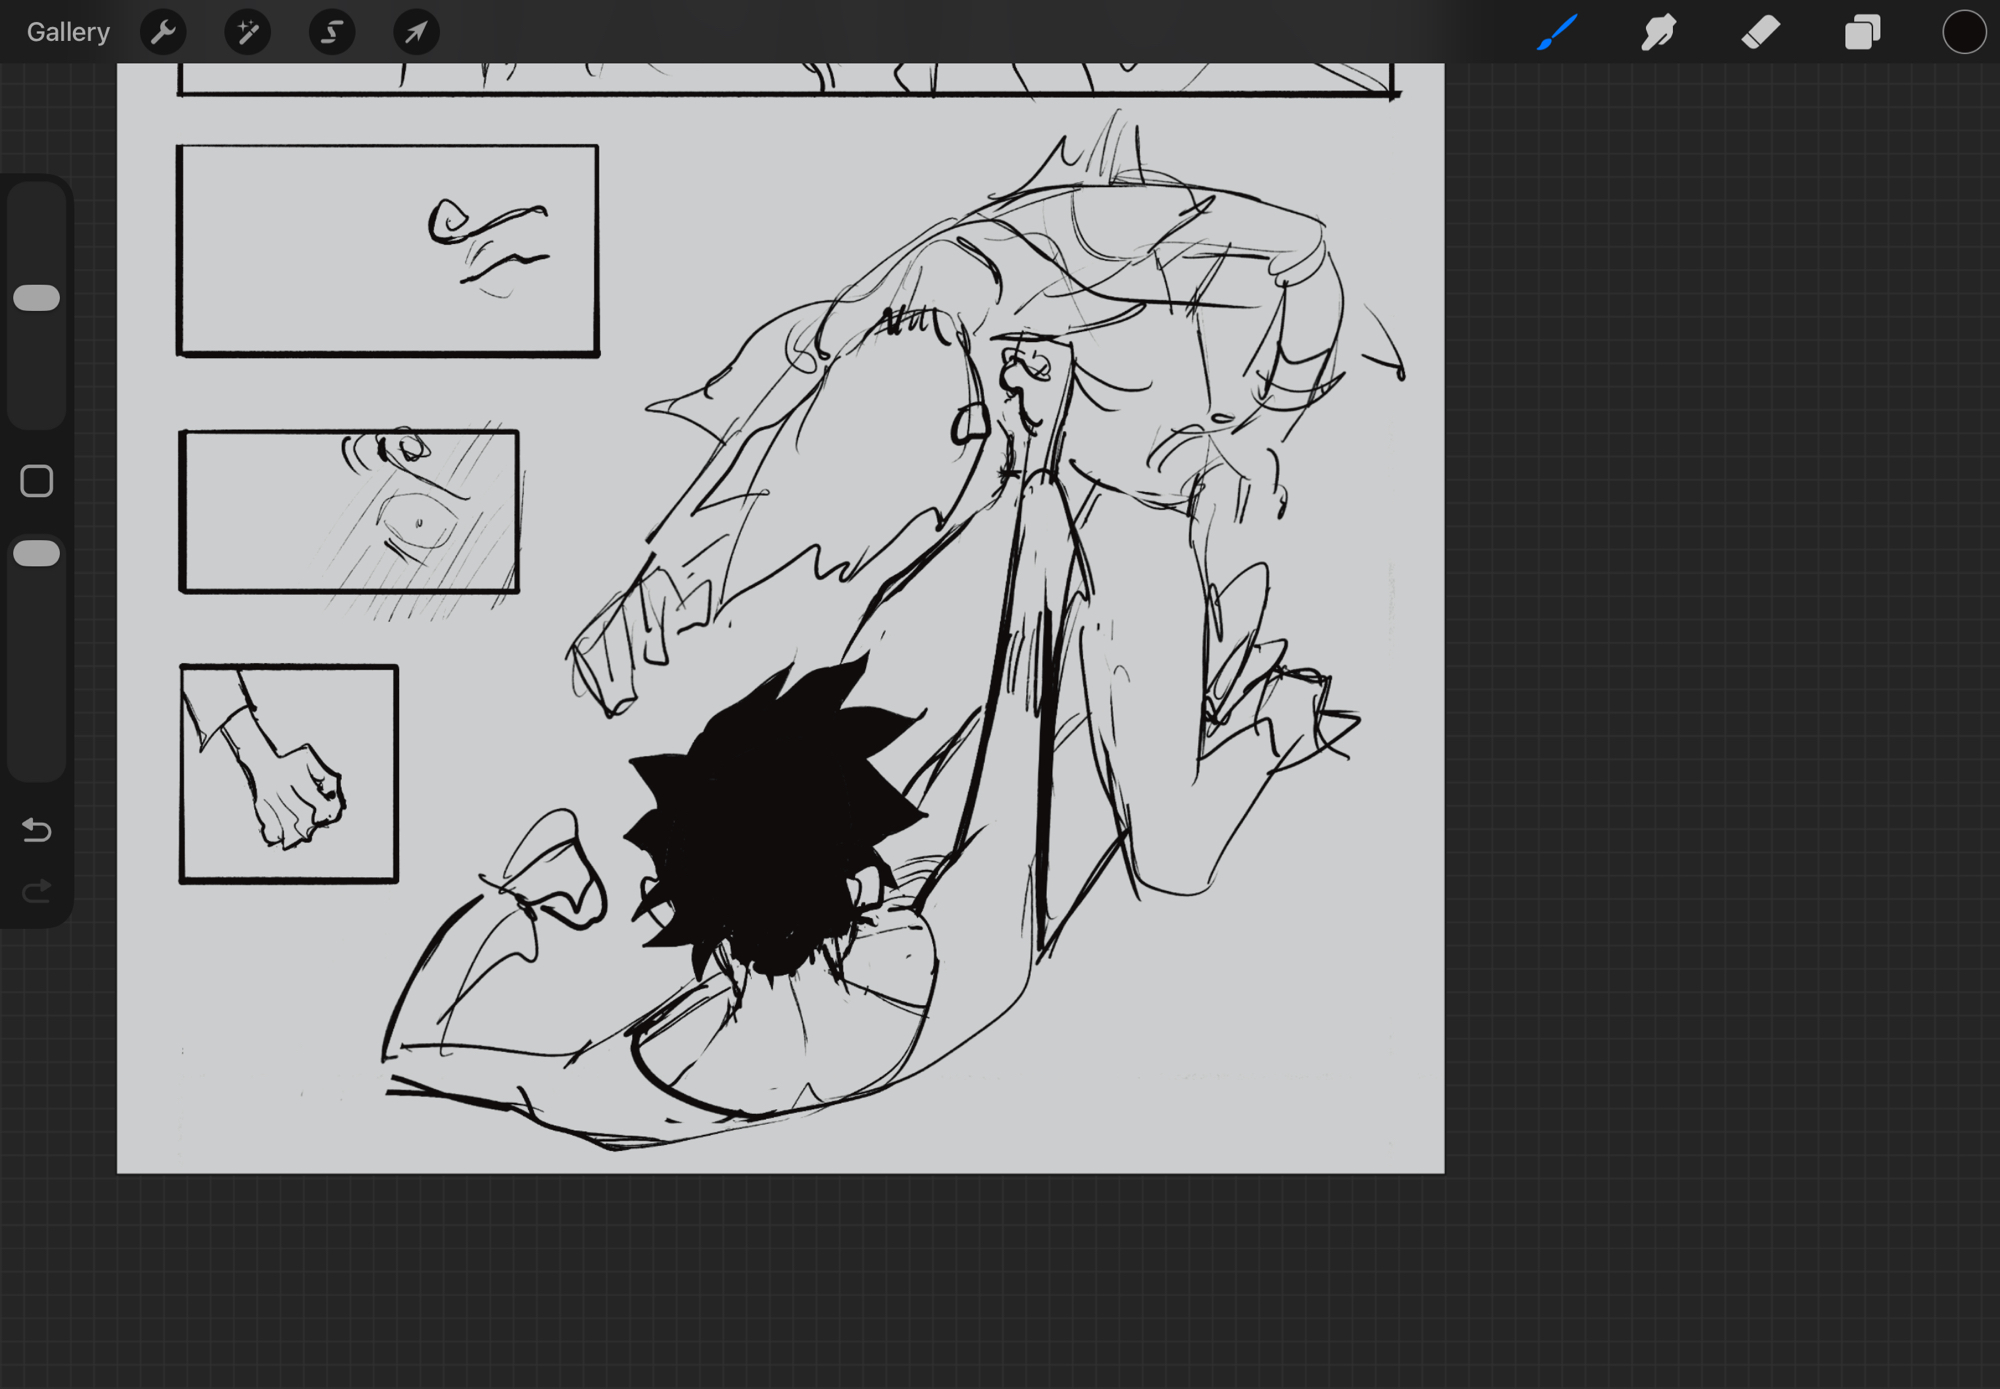Undo the last stroke
Viewport: 2000px width, 1389px height.
point(37,830)
